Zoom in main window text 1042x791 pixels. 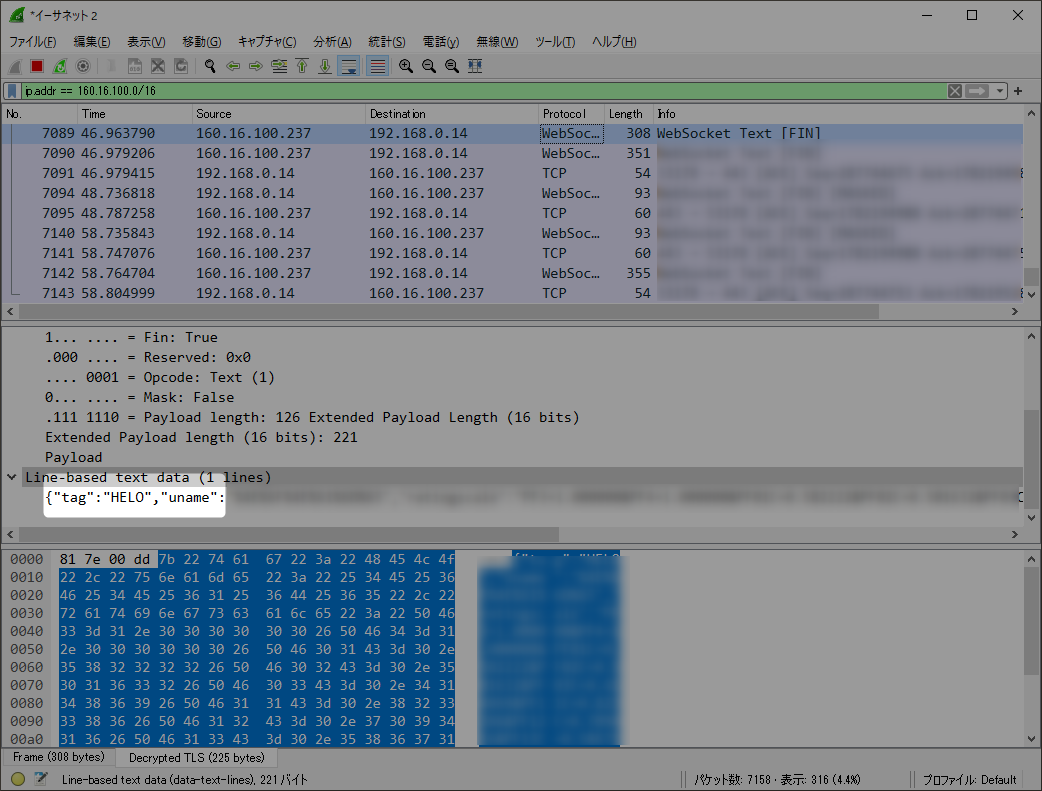406,66
